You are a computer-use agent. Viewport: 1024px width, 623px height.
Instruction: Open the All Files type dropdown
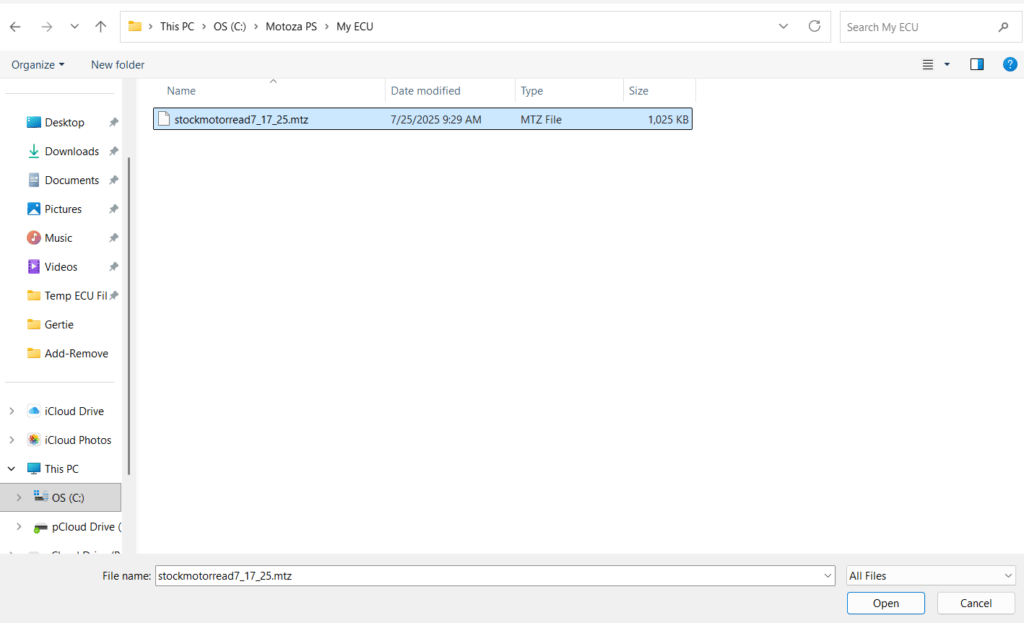pos(930,576)
